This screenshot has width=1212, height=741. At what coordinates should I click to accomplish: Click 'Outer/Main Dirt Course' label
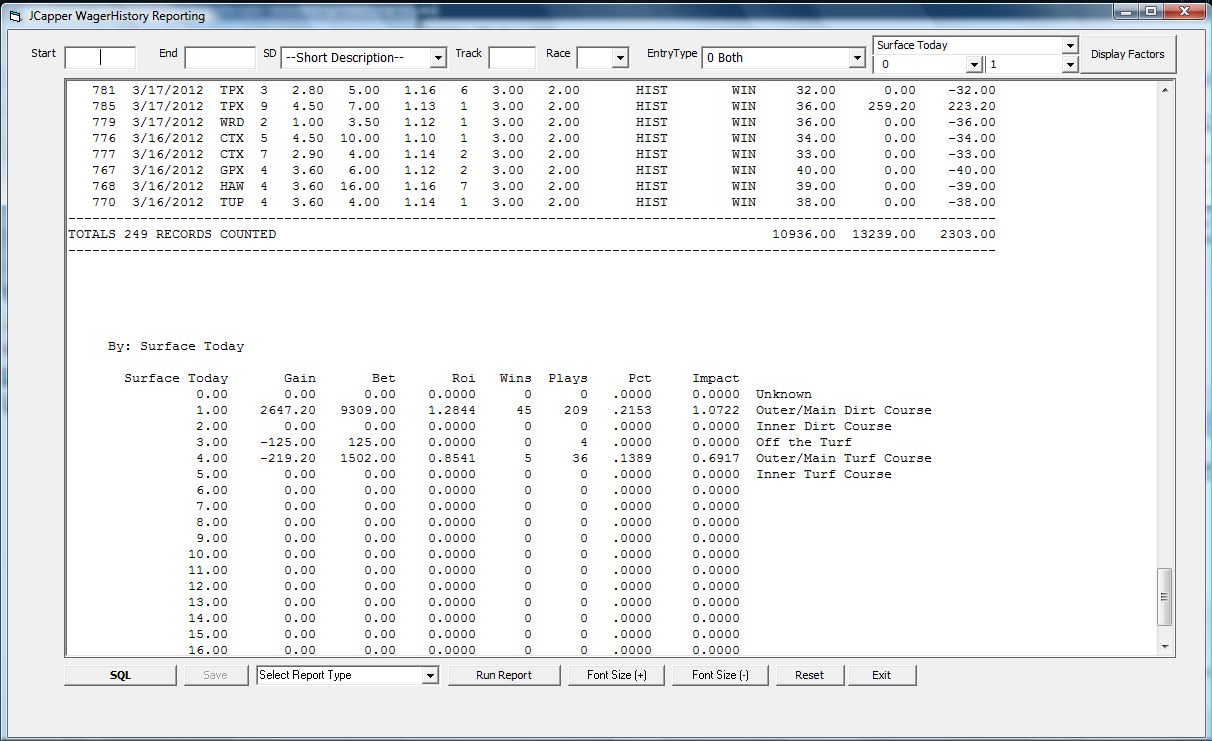(x=843, y=410)
